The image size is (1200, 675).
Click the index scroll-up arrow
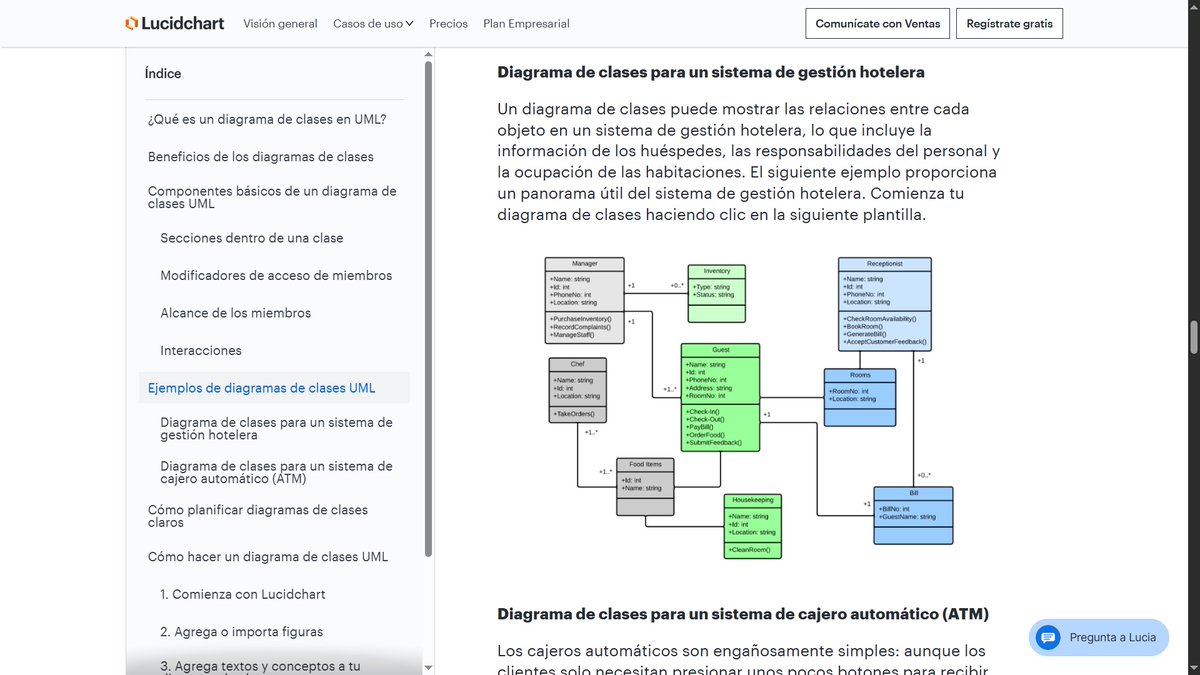point(429,54)
